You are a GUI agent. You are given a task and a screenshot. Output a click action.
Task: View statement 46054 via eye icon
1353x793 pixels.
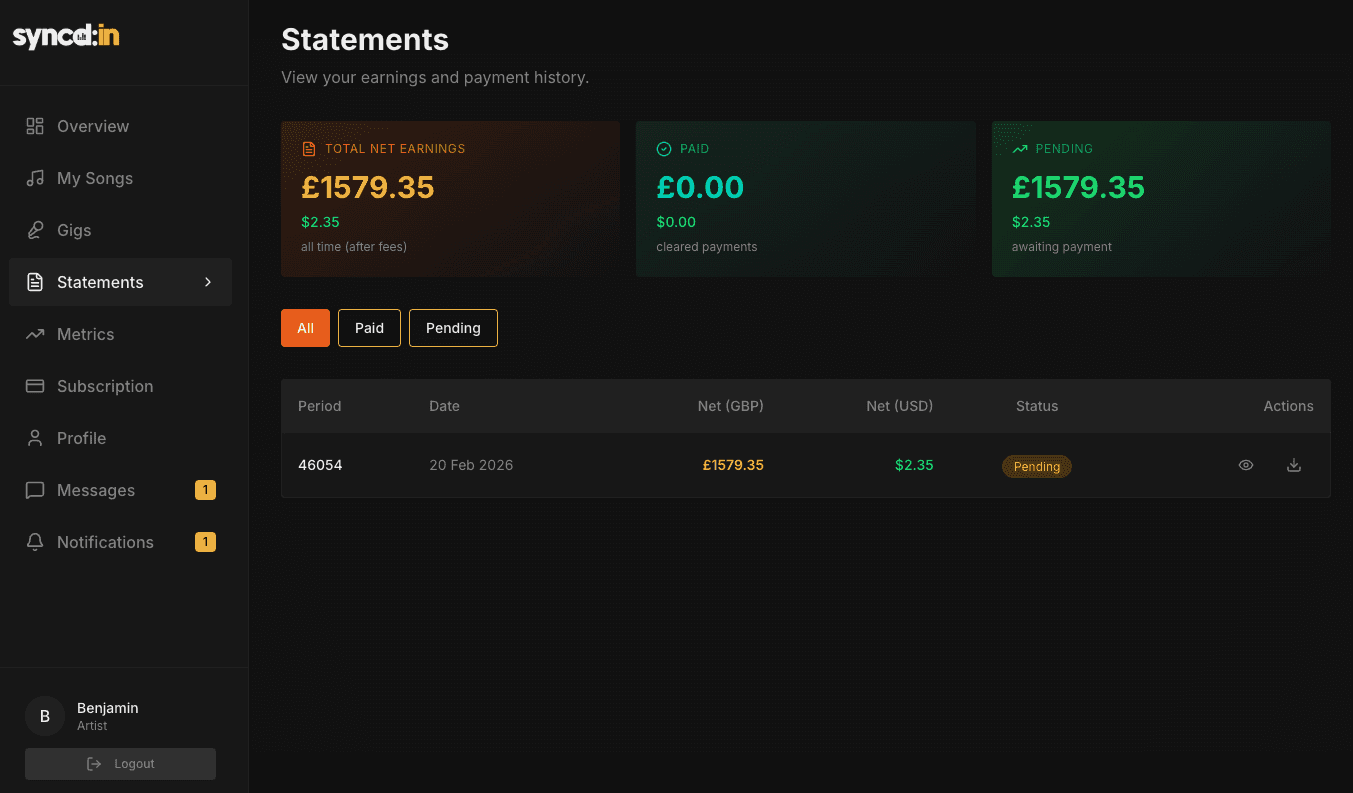click(1246, 465)
